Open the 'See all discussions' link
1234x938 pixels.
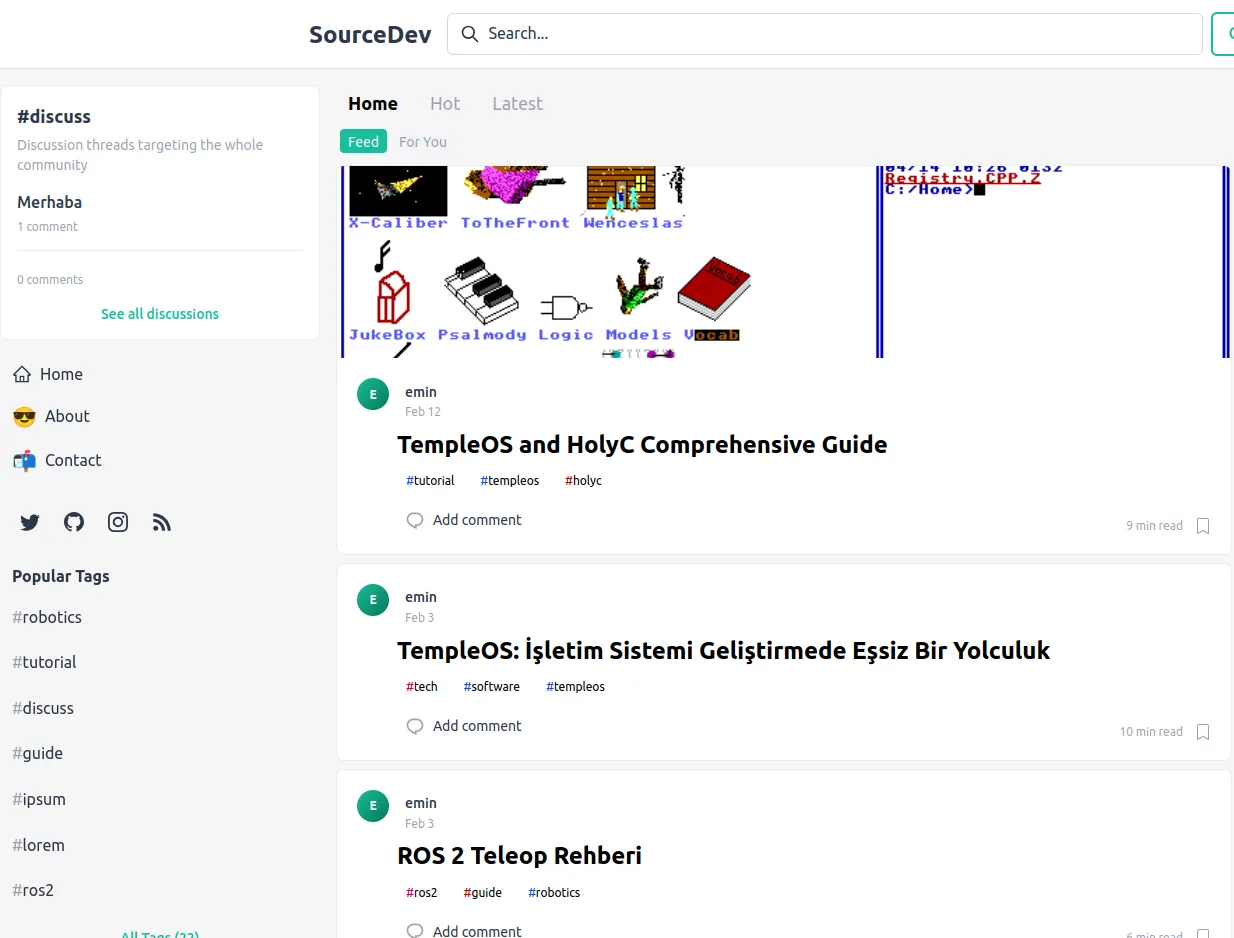(159, 313)
